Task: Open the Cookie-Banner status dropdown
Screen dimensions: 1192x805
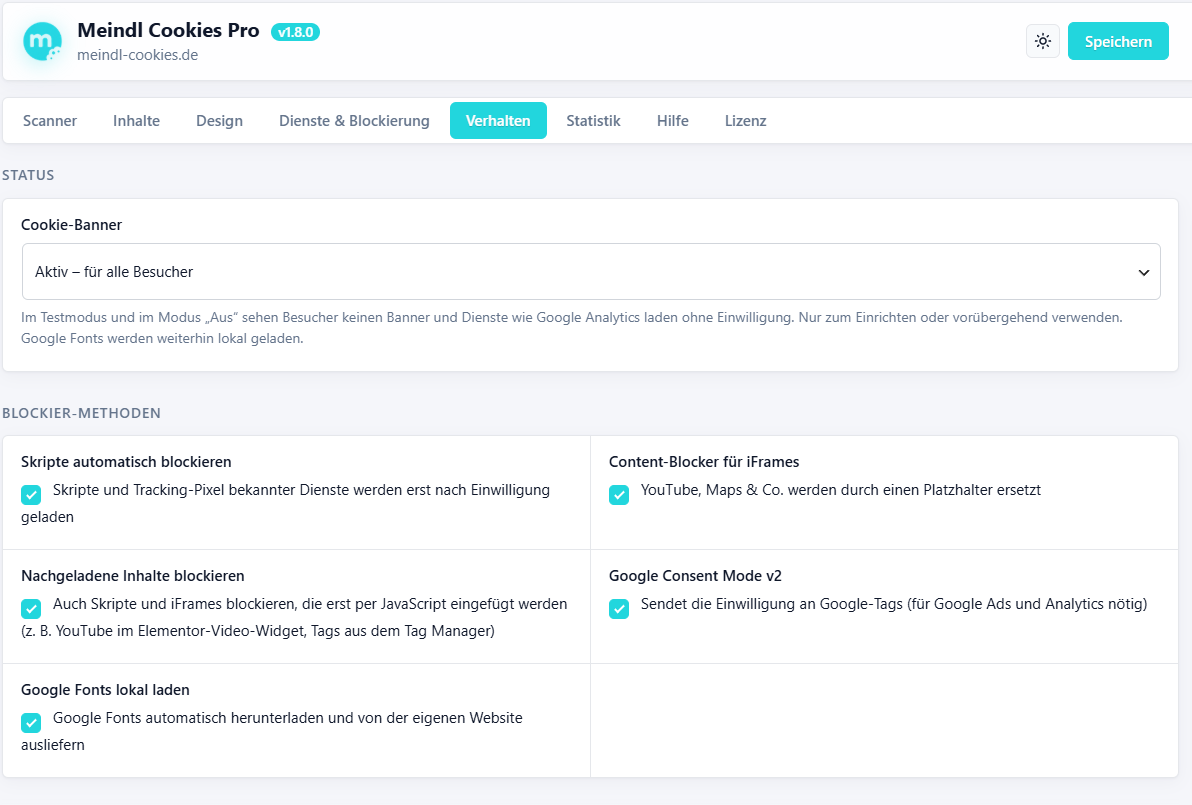Action: pos(591,271)
